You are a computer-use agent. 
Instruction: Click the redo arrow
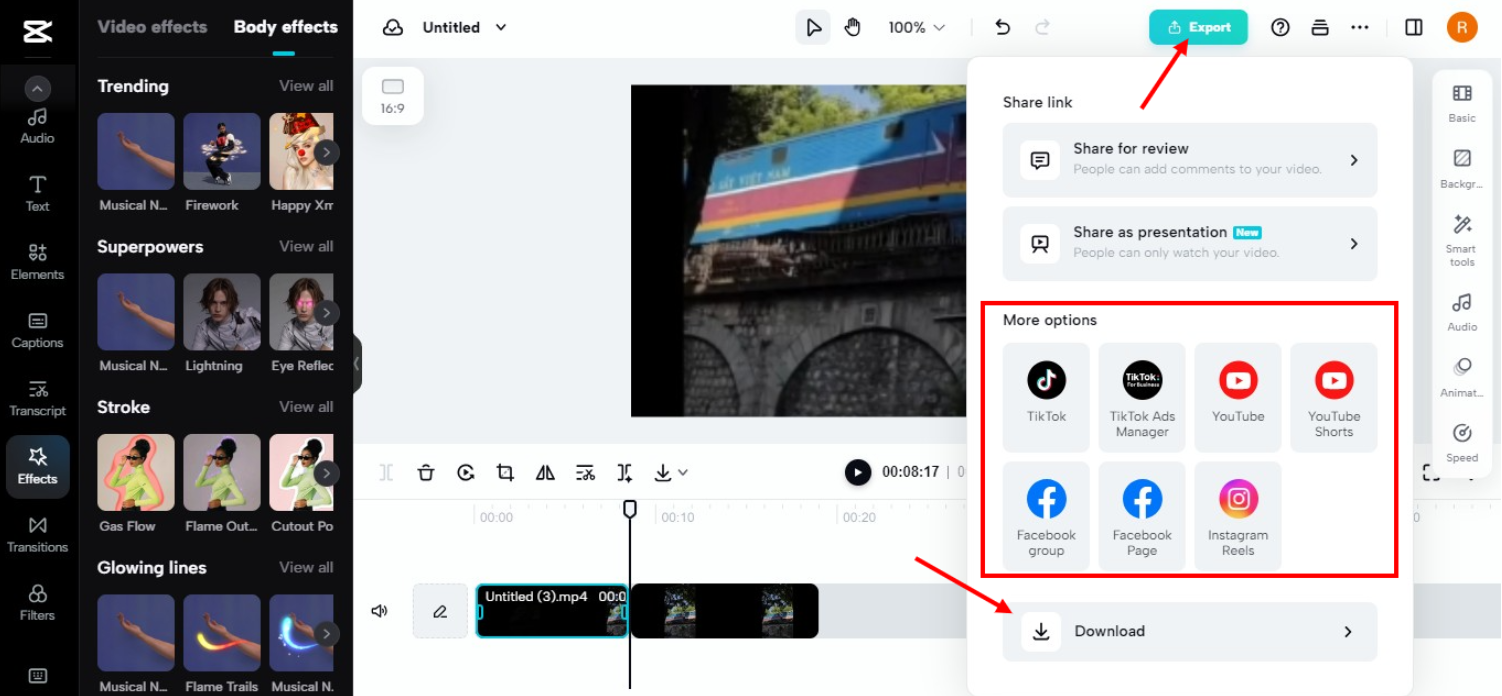(1043, 28)
